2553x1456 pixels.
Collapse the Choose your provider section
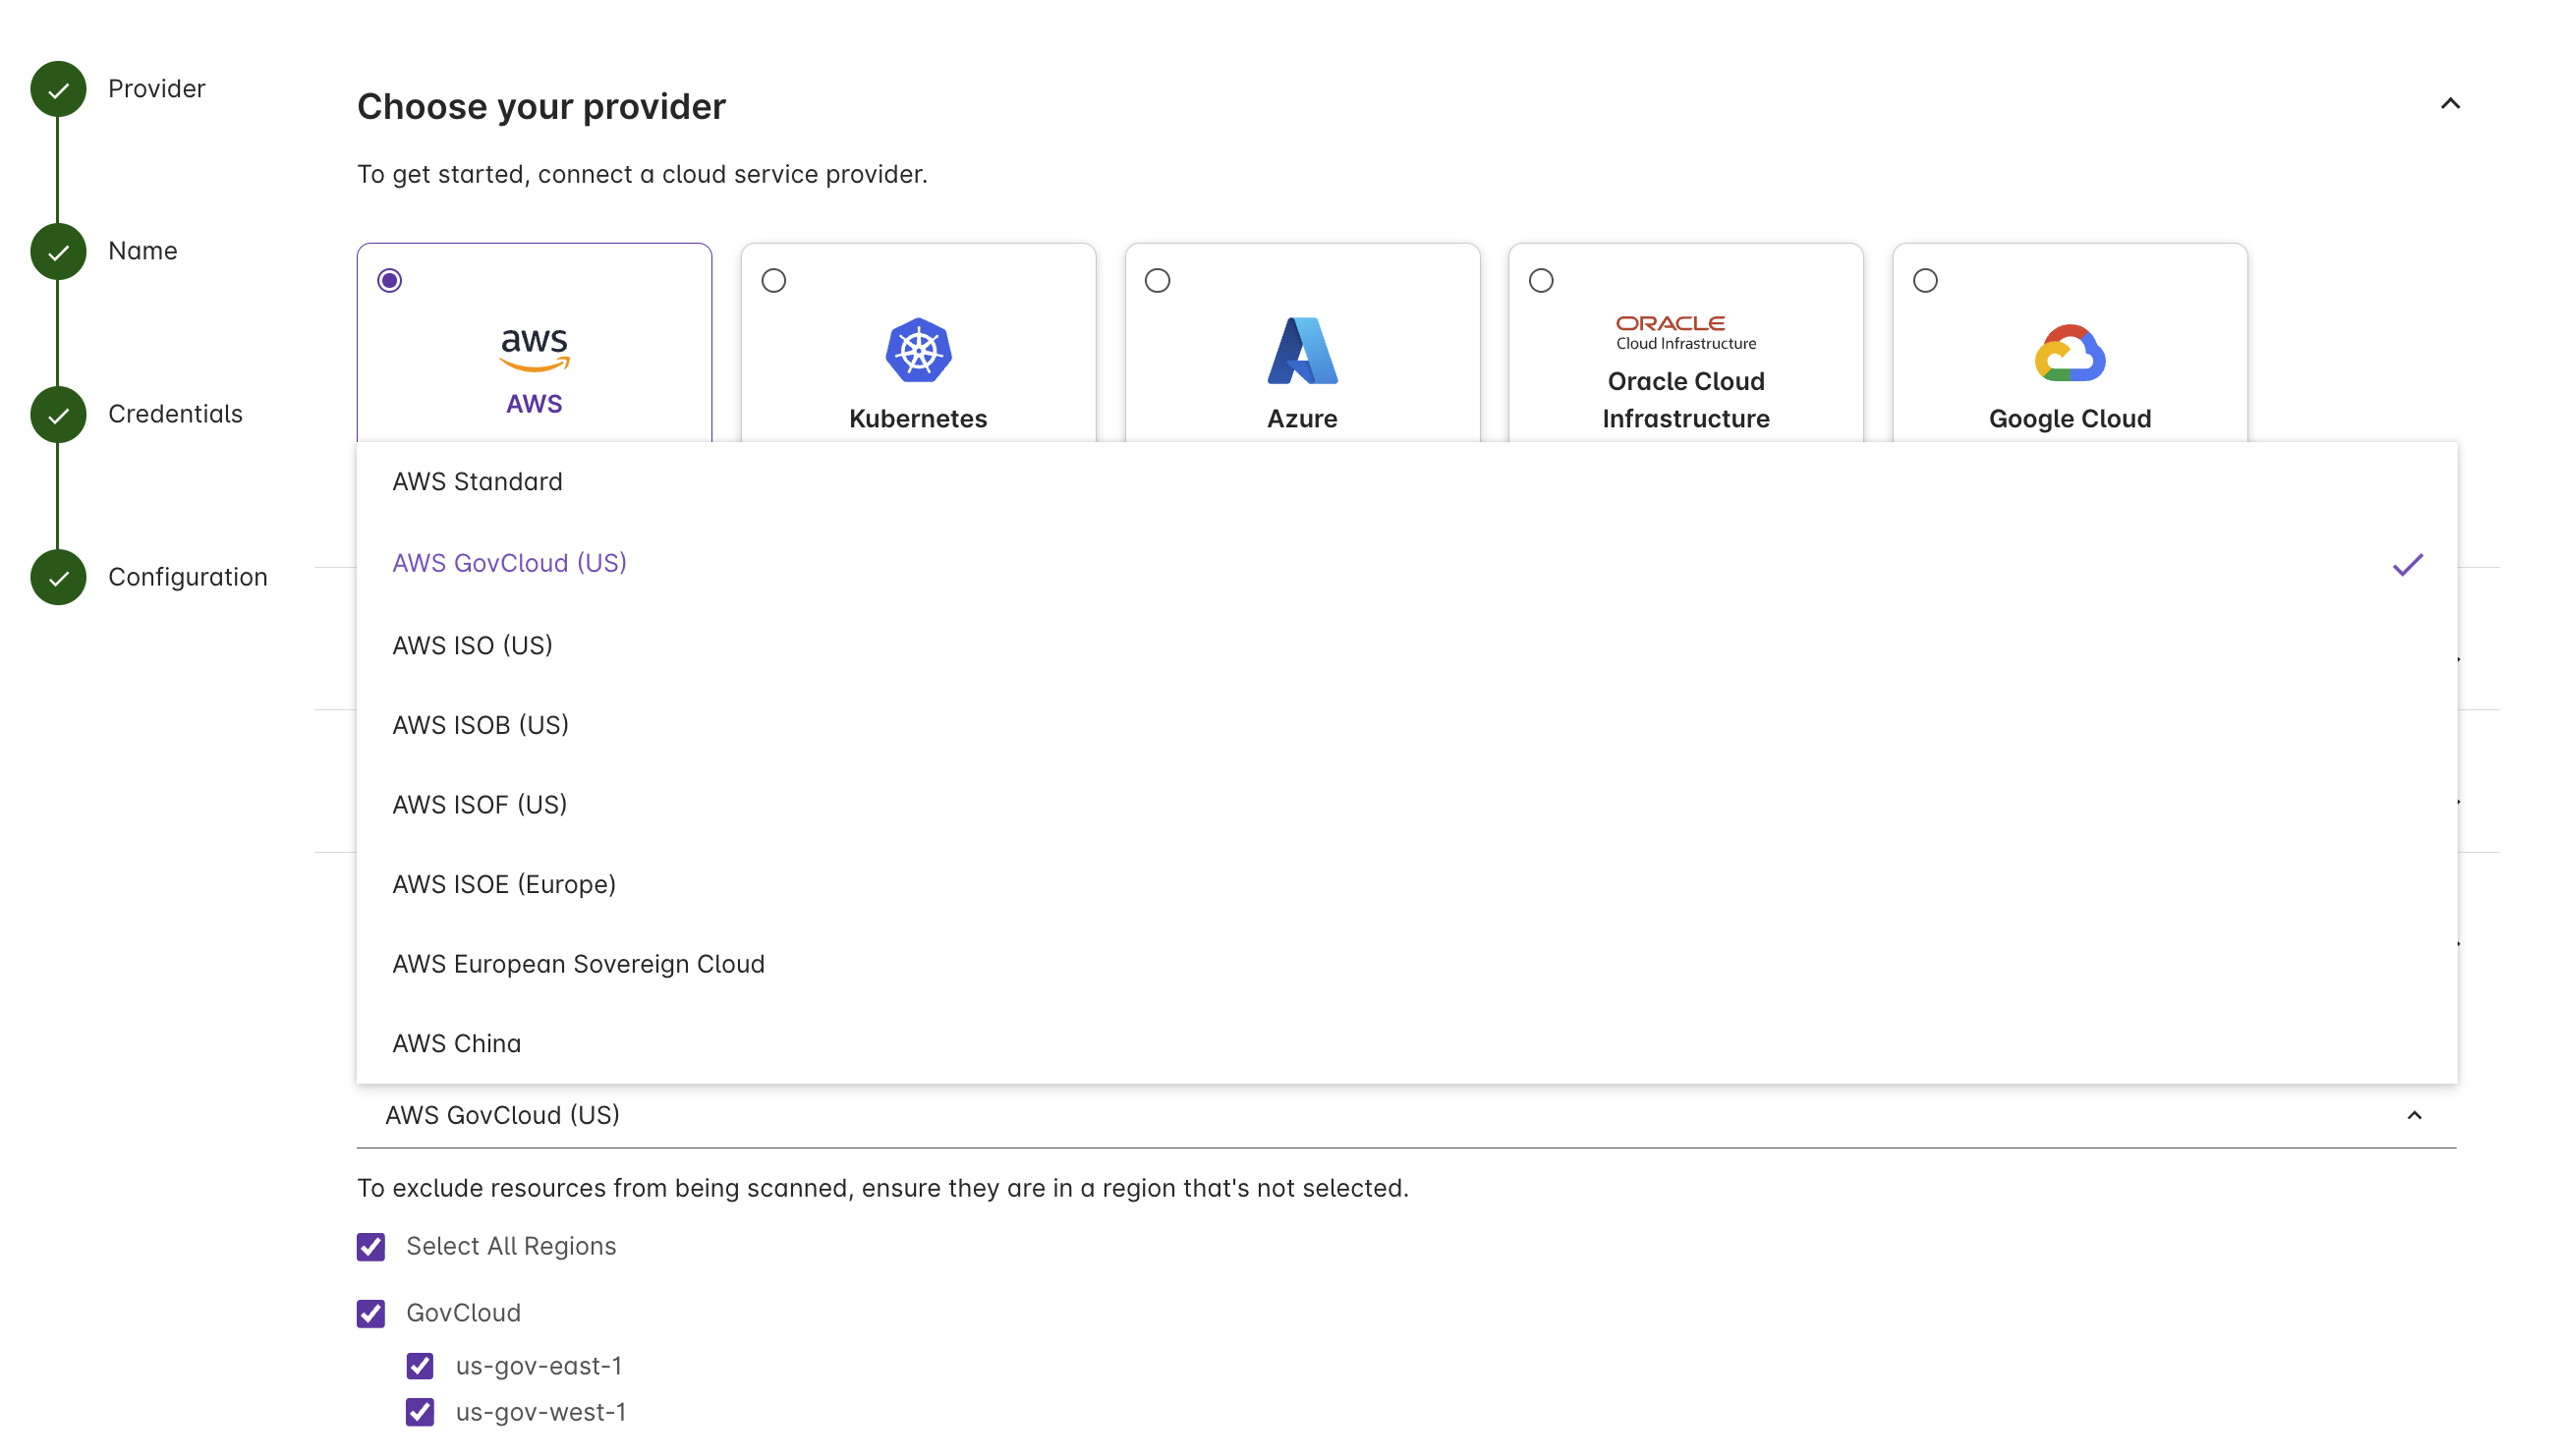2449,104
